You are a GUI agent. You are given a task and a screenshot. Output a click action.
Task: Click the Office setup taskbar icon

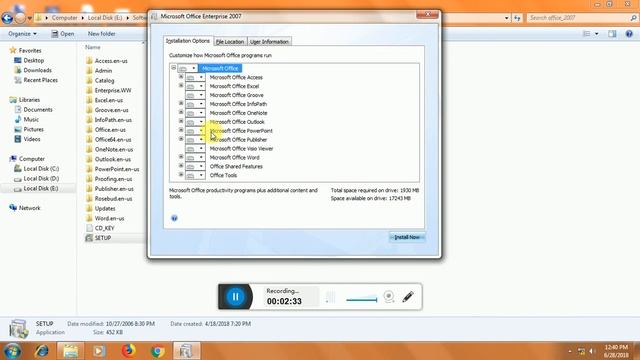coord(186,351)
